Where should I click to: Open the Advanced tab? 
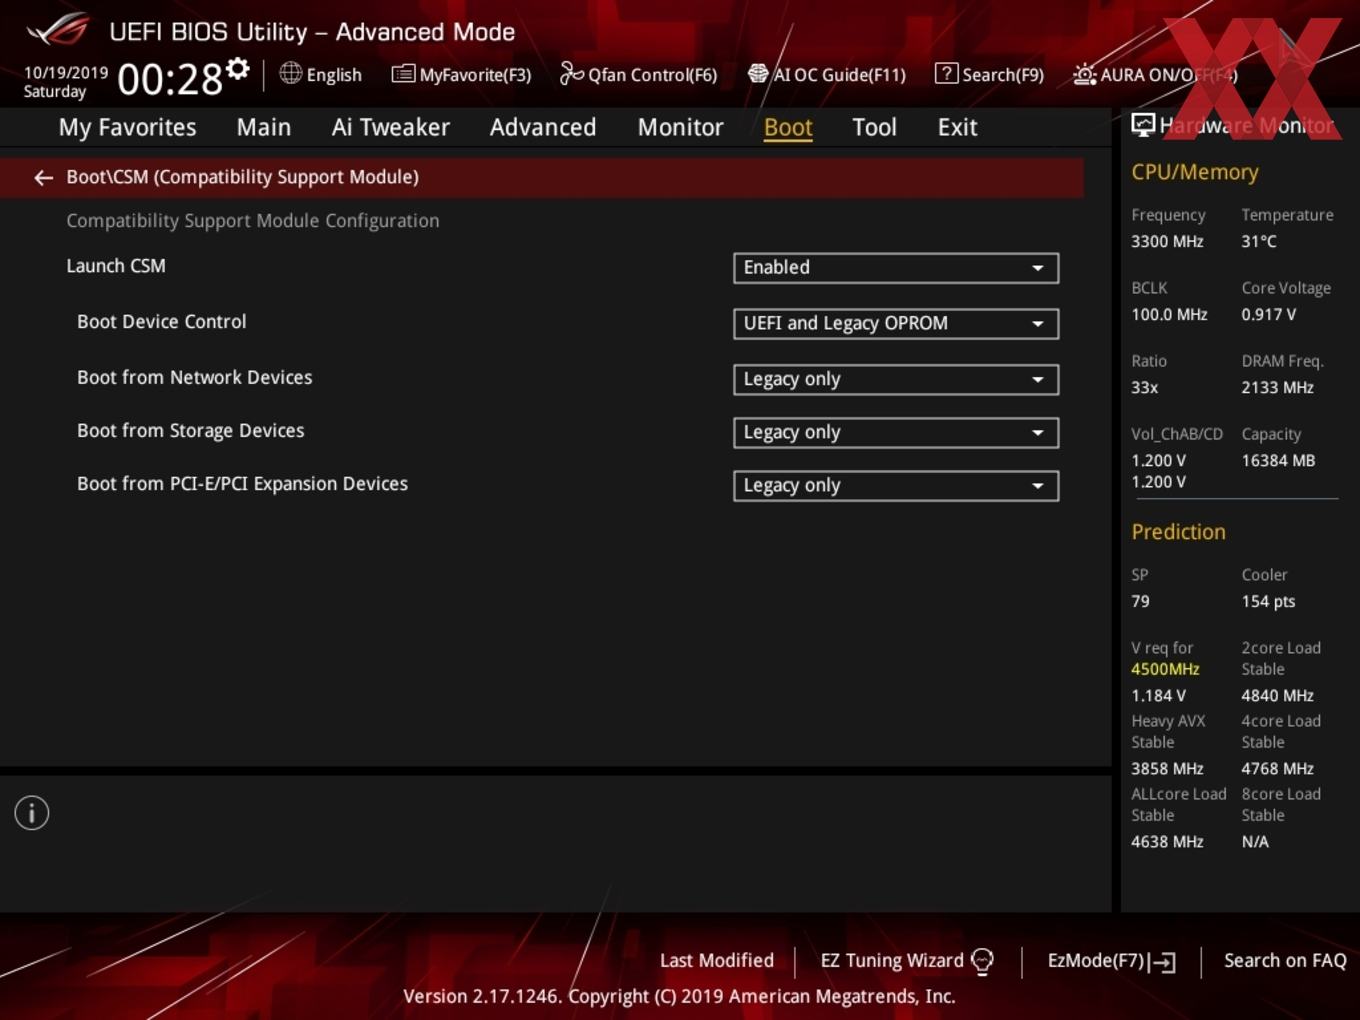pos(543,127)
